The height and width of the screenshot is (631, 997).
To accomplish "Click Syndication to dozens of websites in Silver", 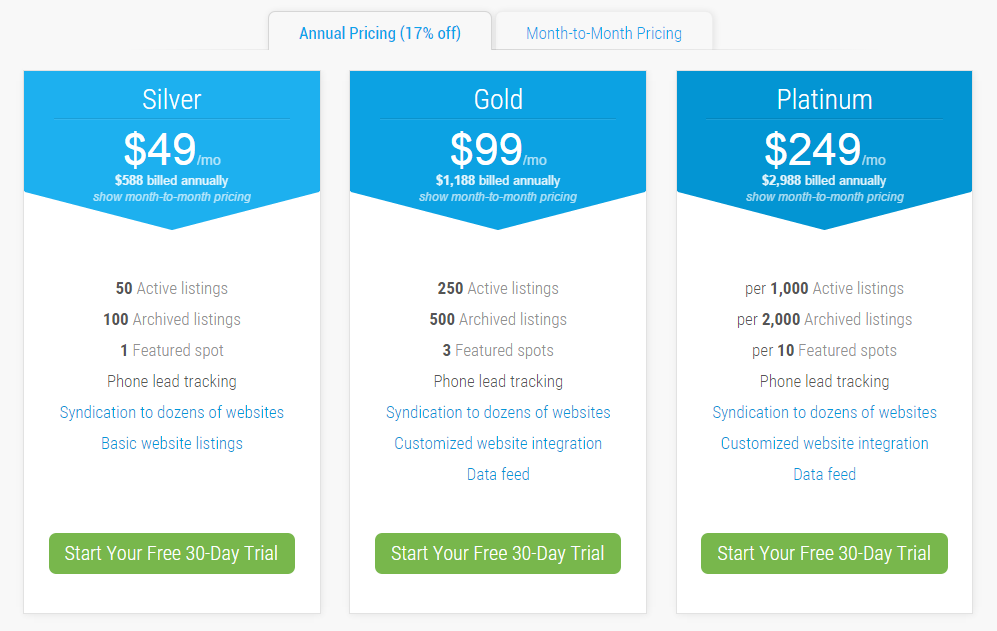I will click(x=171, y=412).
